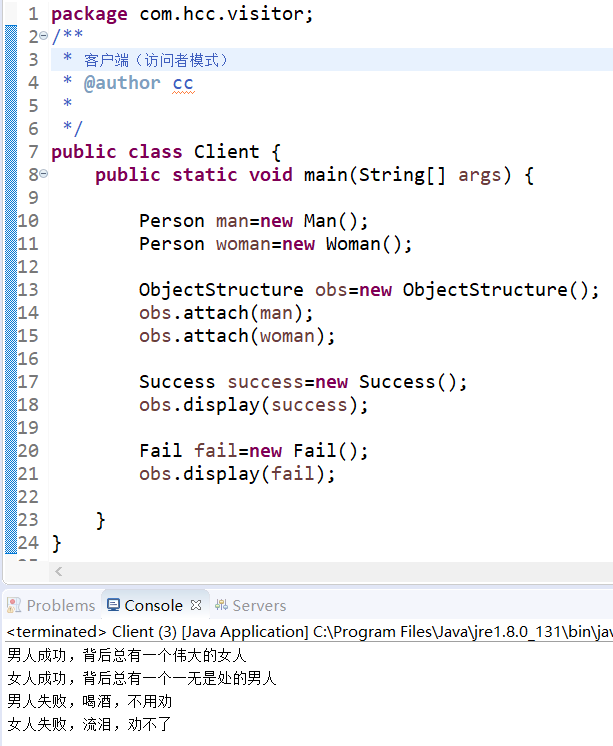Click the 'Person man=new Man();' line

coord(254,221)
